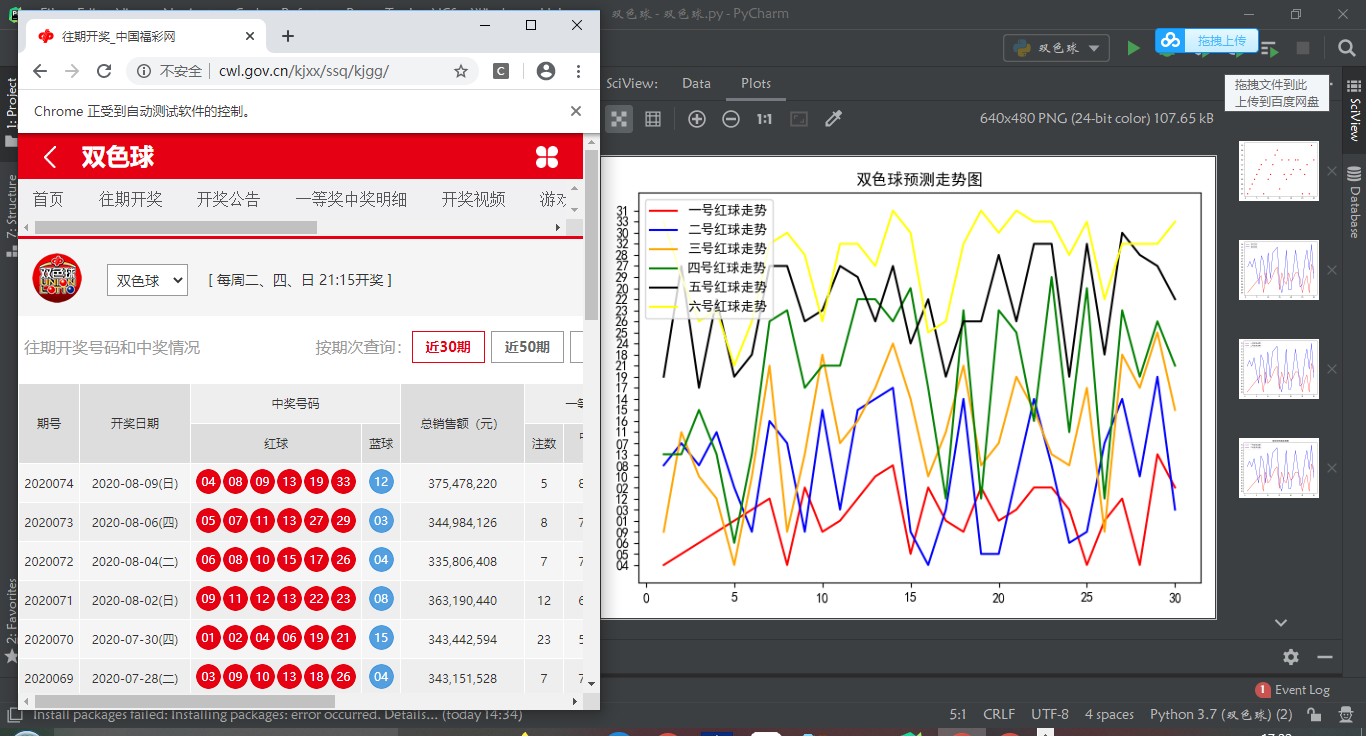Go back in the Chrome browser
1366x736 pixels.
point(40,71)
